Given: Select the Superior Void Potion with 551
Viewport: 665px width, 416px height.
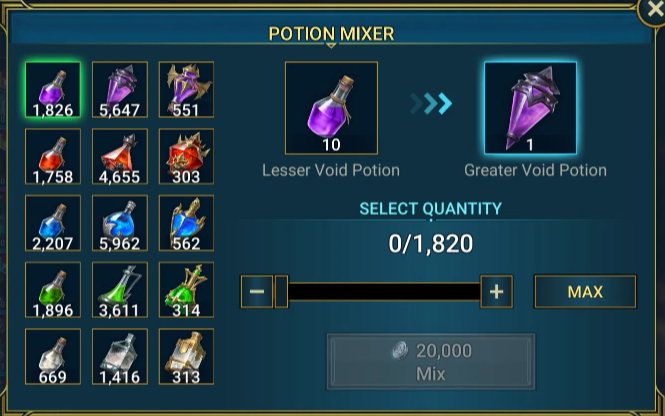Looking at the screenshot, I should point(186,89).
